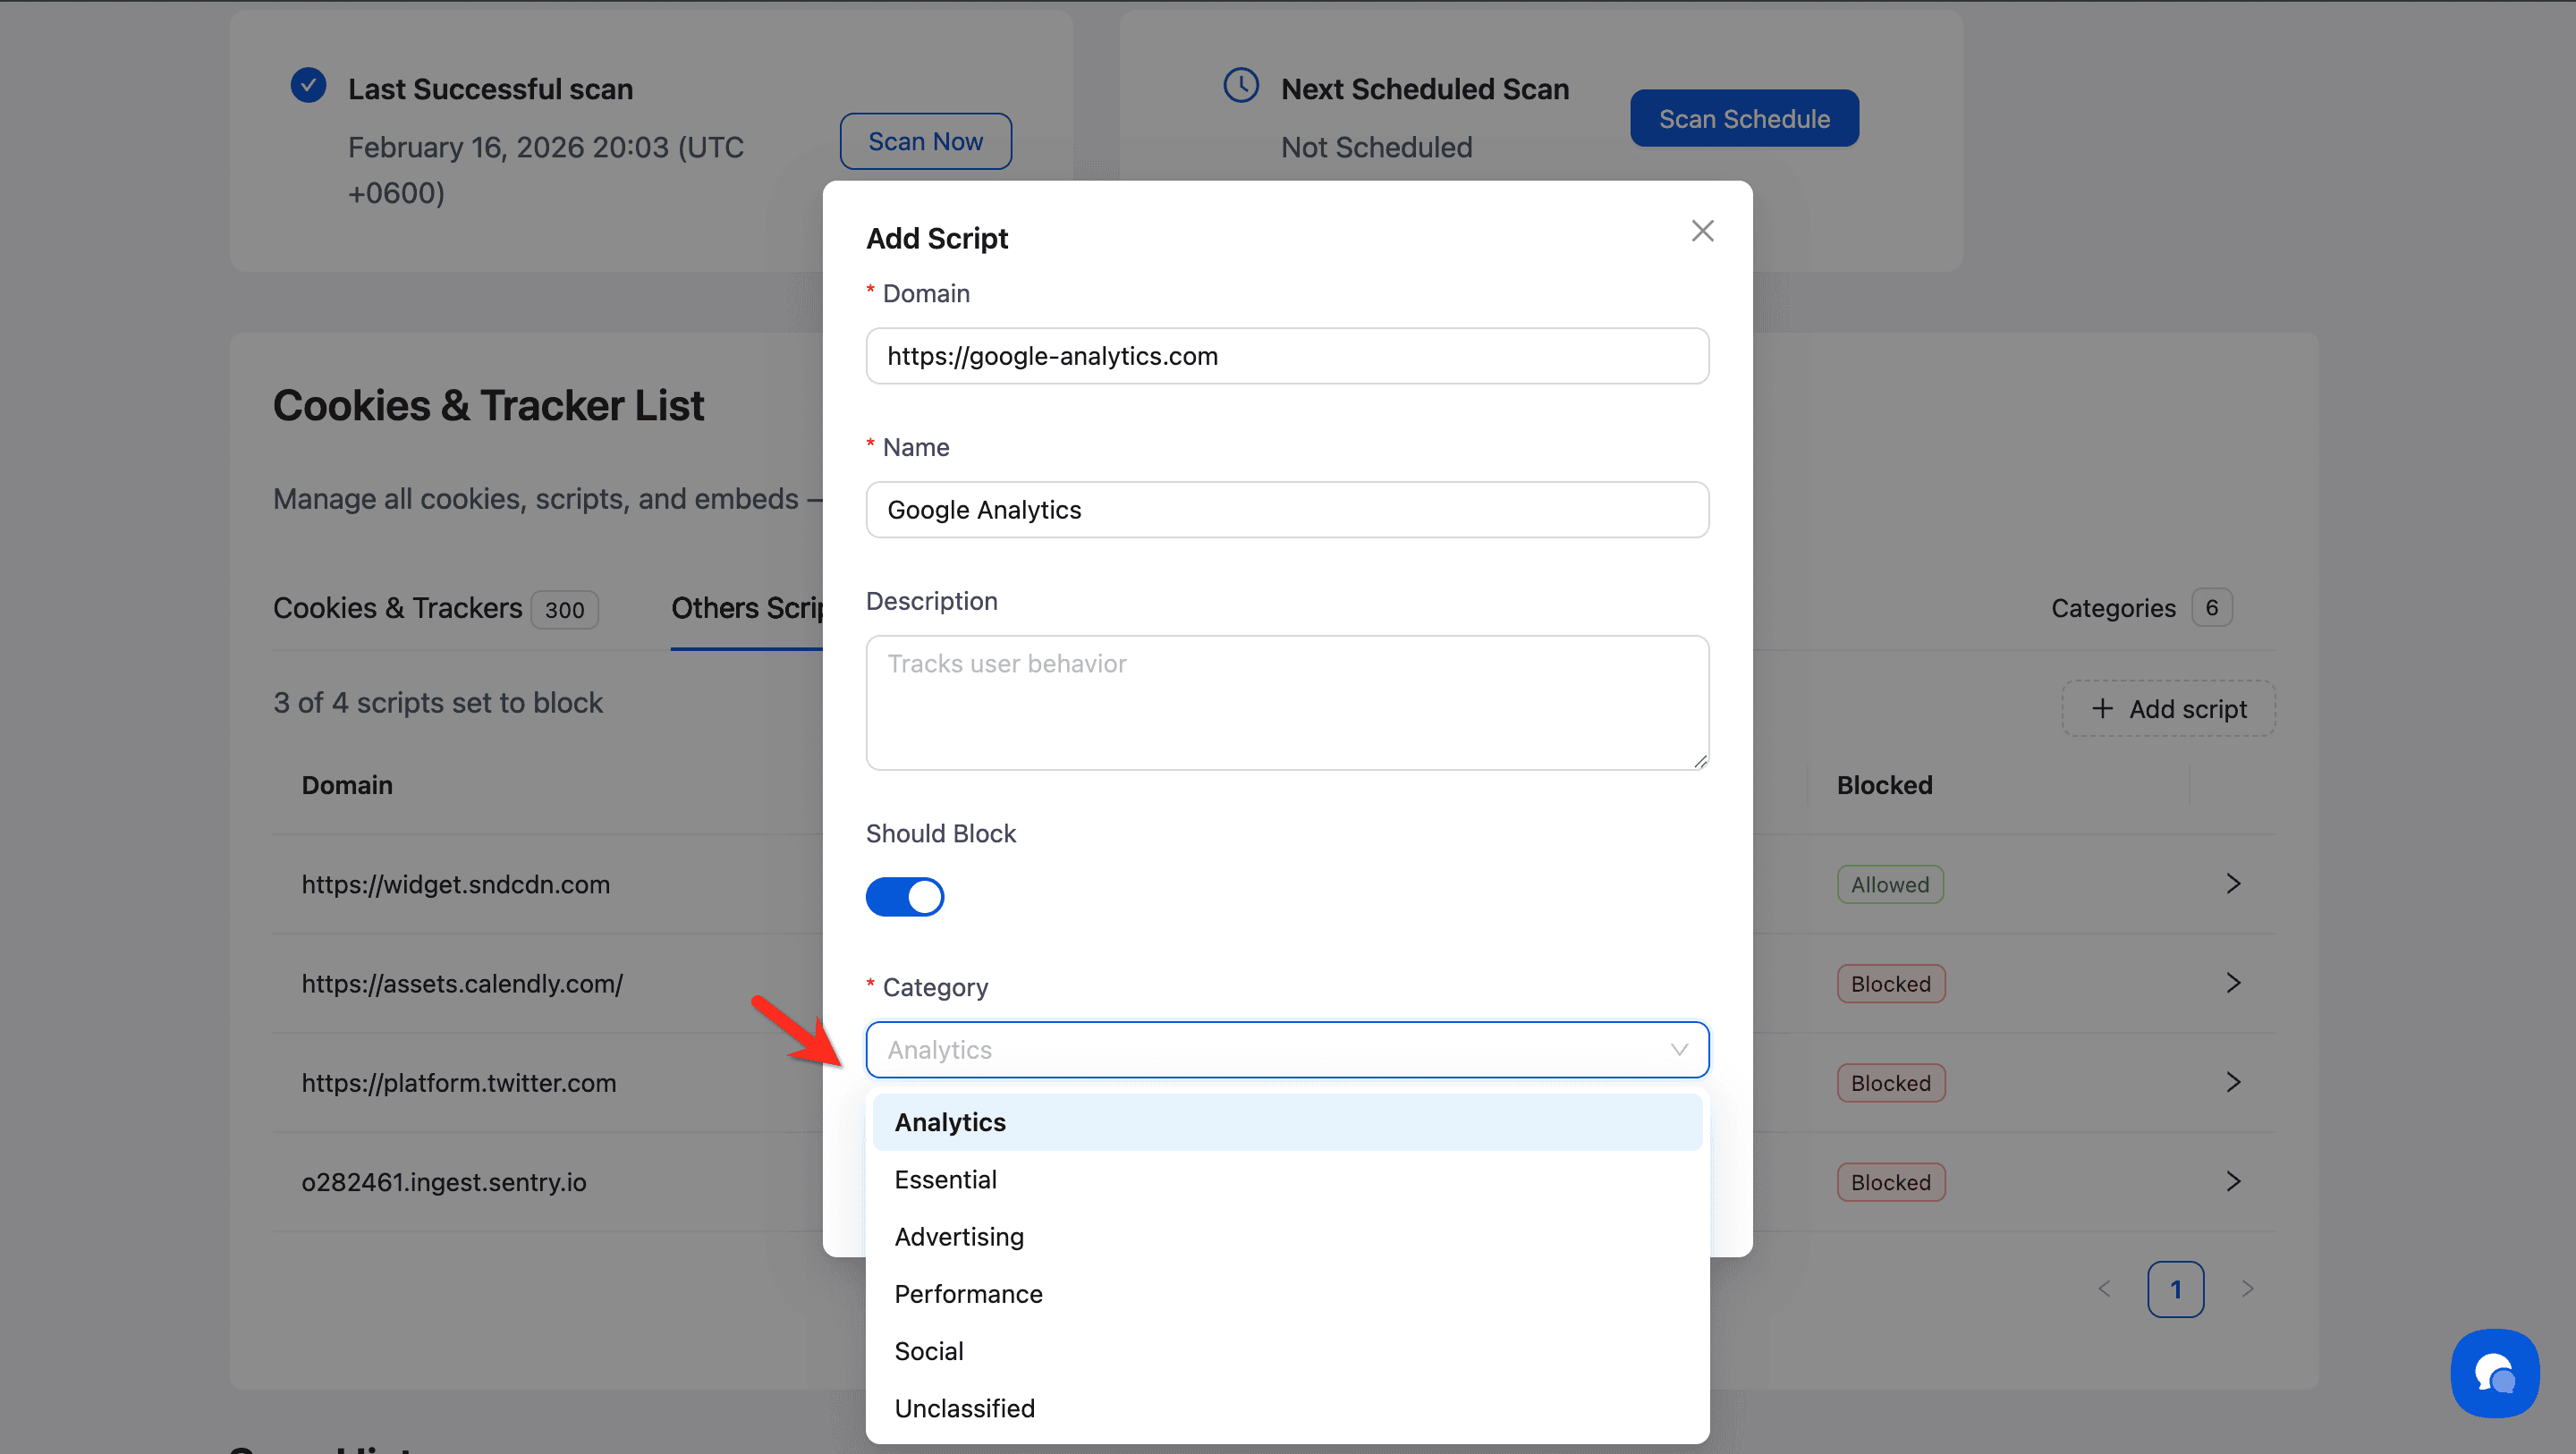Close the Add Script dialog
Screen dimensions: 2576x1454
pyautogui.click(x=1702, y=231)
